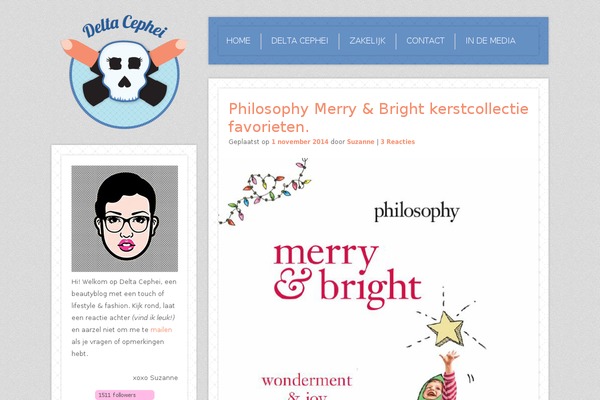
Task: Select CONTACT in the navigation bar
Action: coord(425,41)
